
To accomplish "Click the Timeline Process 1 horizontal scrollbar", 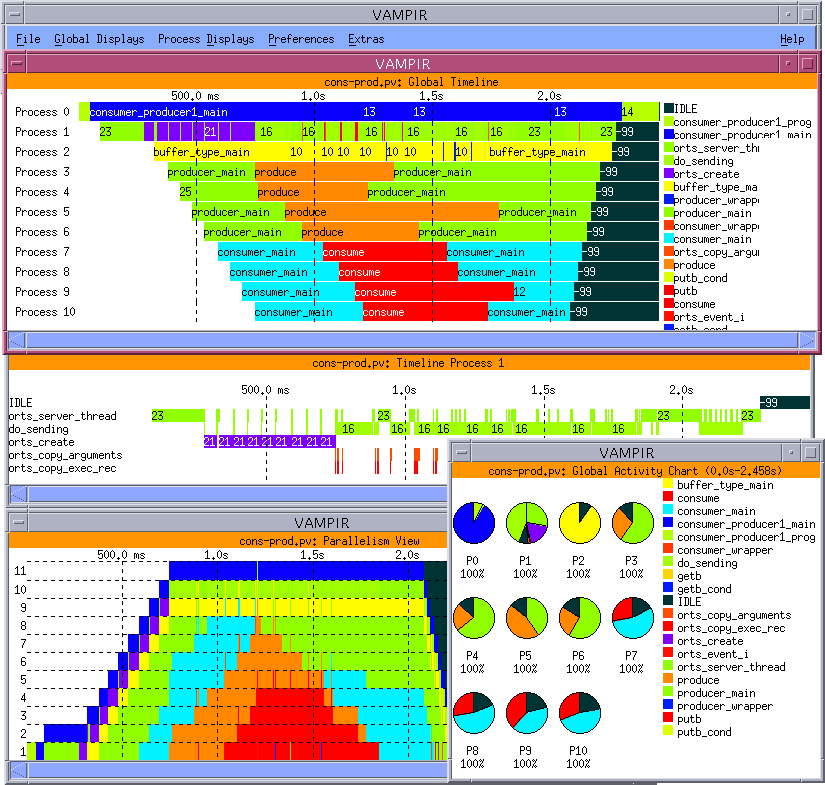I will [237, 494].
